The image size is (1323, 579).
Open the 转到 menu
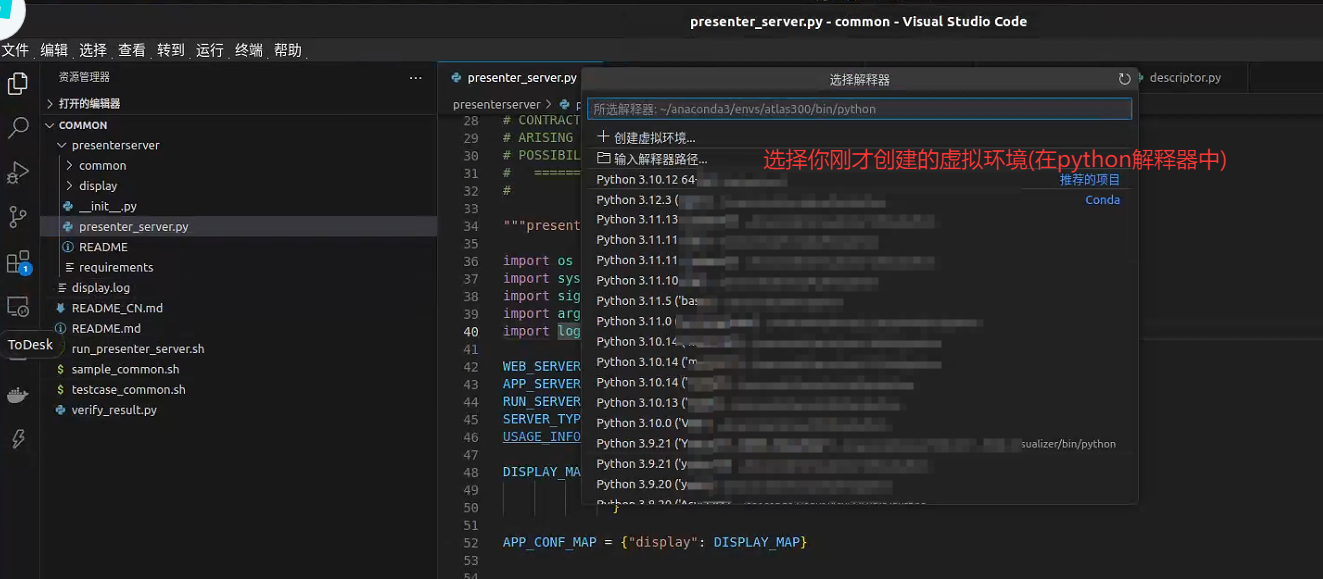(171, 50)
